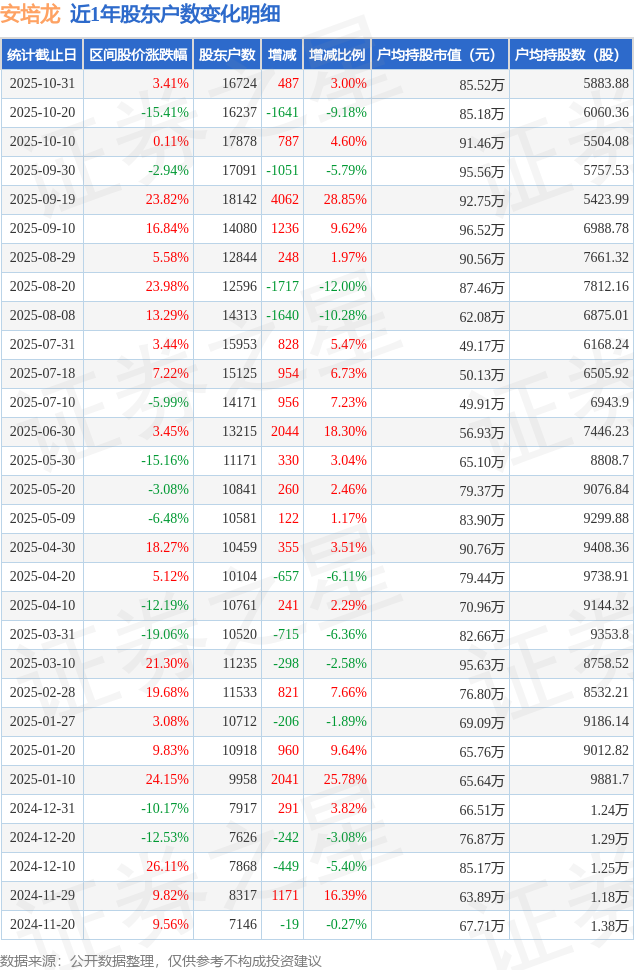
Task: Click the 安培龙 stock name in title
Action: tap(30, 14)
